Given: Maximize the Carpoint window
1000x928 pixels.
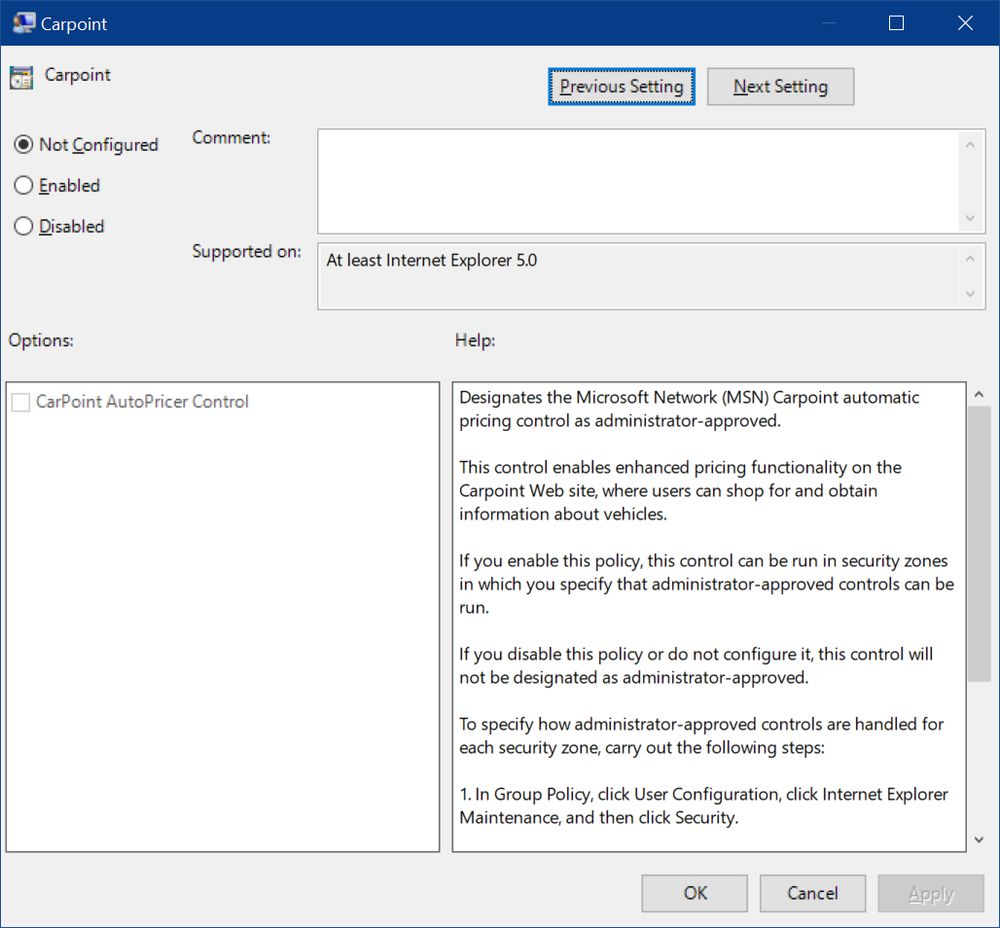Looking at the screenshot, I should 896,23.
